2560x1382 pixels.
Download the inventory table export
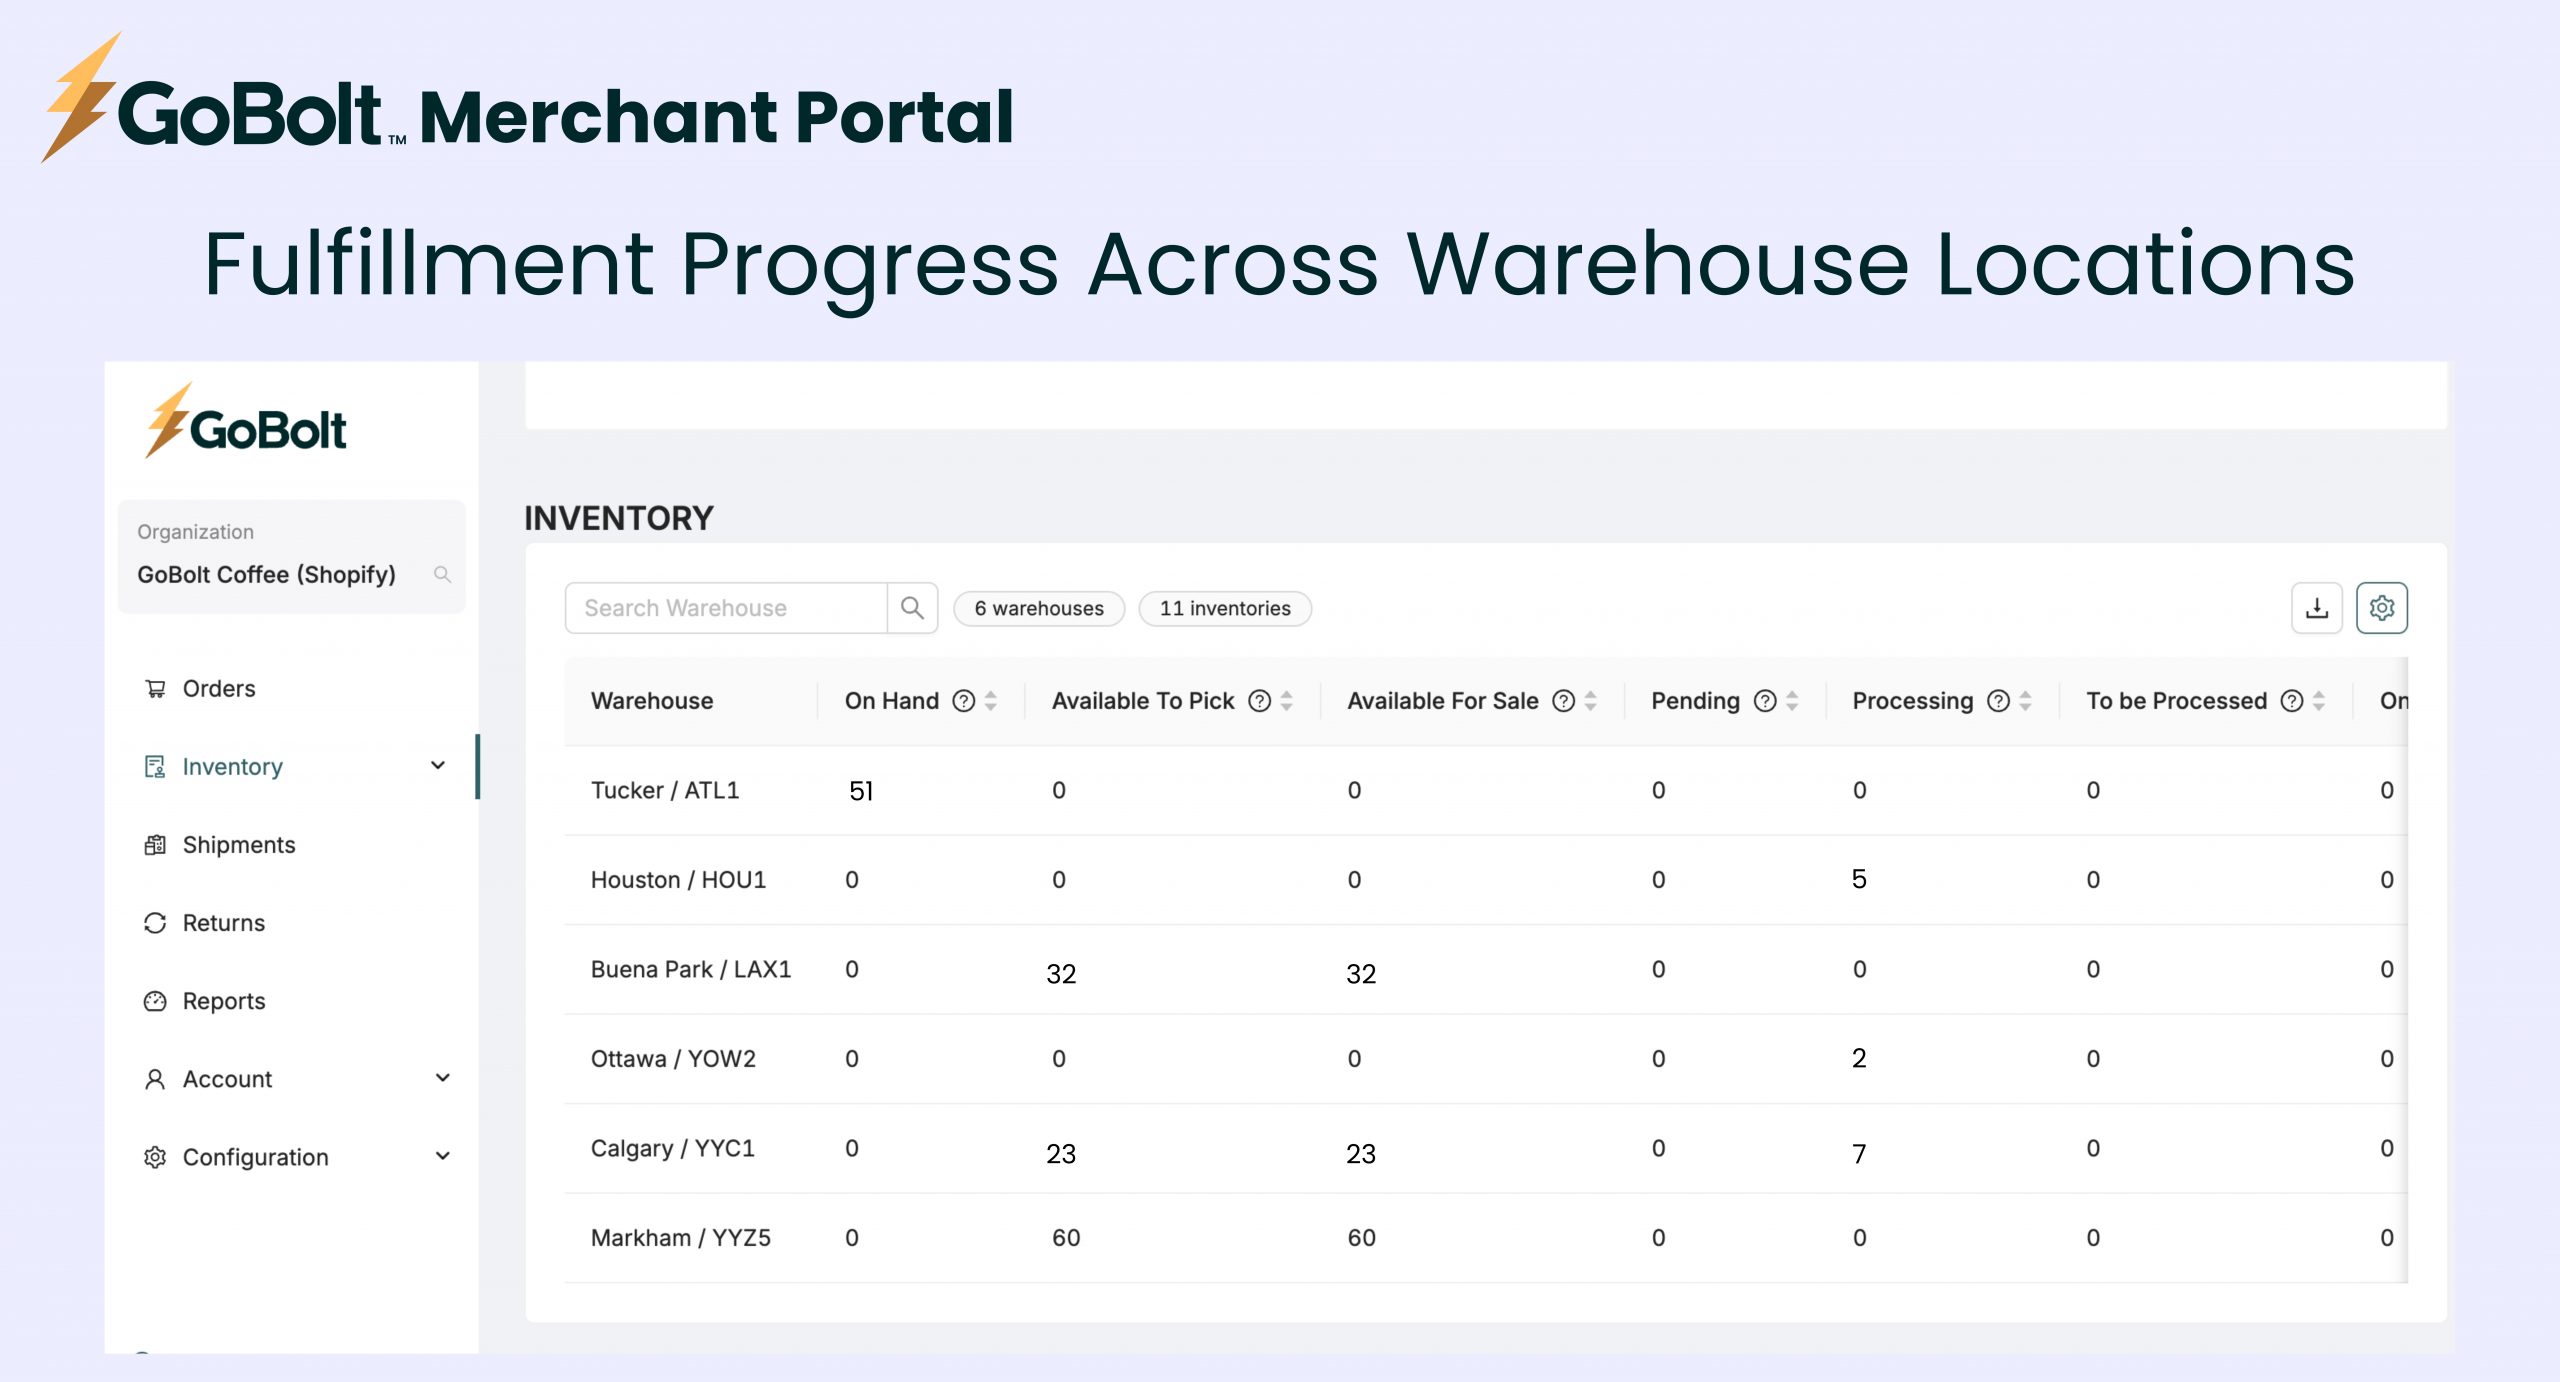point(2317,608)
